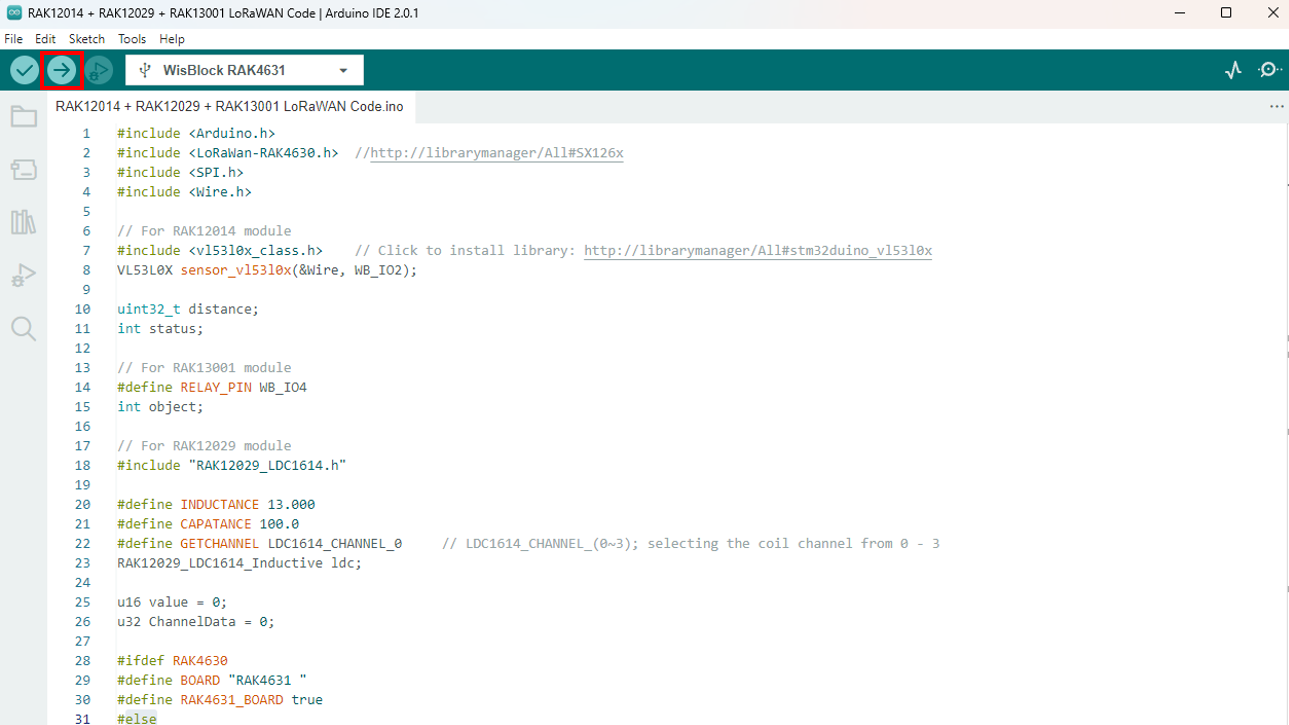
Task: Click '<LoRaWan-RAK4630.h>' on line 2
Action: click(264, 153)
